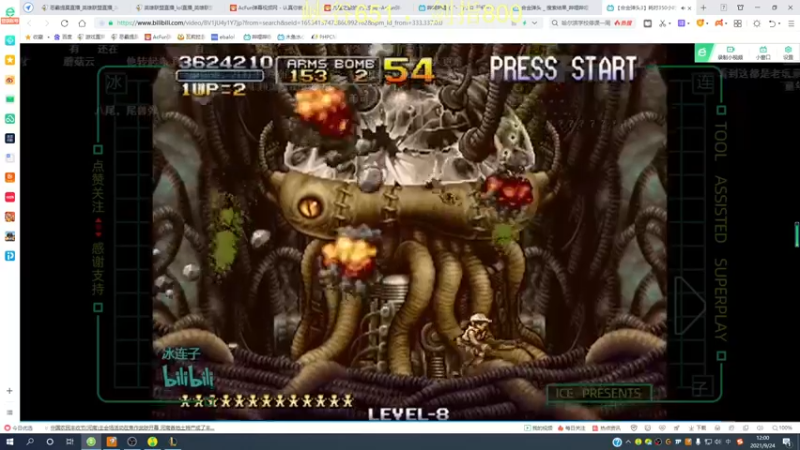The height and width of the screenshot is (450, 800).
Task: Click the purple square extension icon
Action: (682, 23)
